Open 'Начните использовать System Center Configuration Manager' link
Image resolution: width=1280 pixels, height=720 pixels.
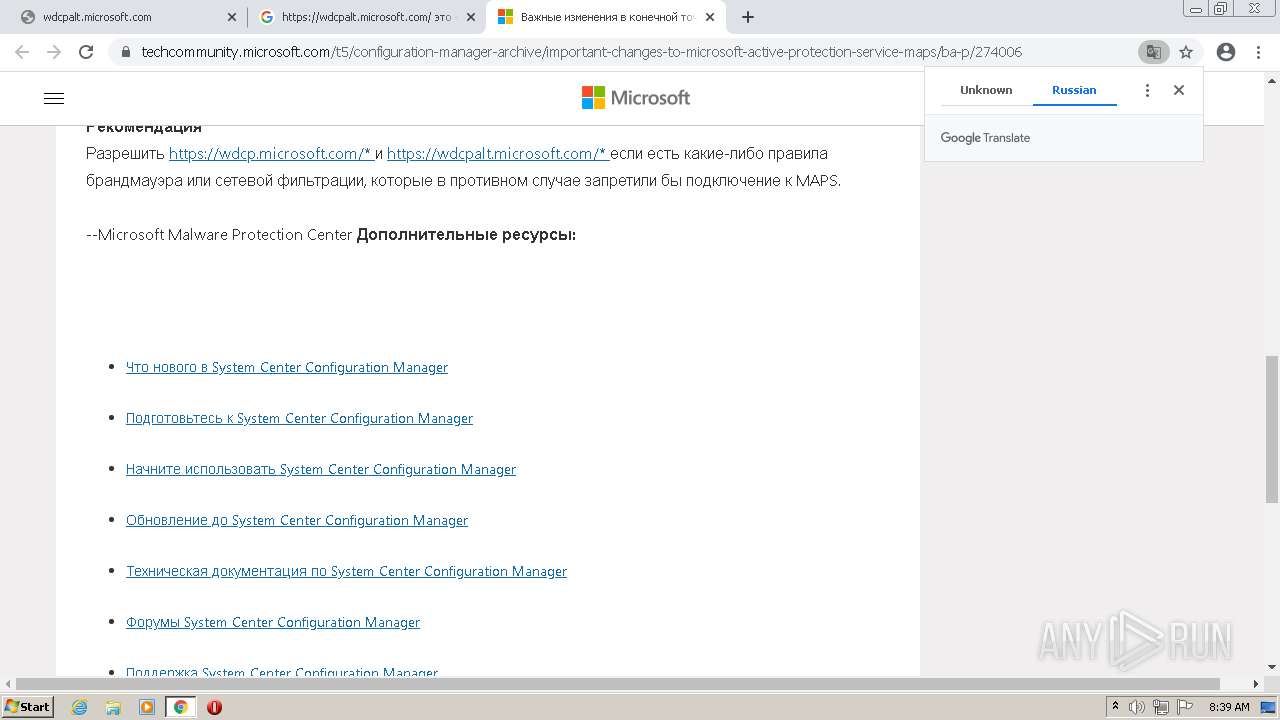click(321, 469)
